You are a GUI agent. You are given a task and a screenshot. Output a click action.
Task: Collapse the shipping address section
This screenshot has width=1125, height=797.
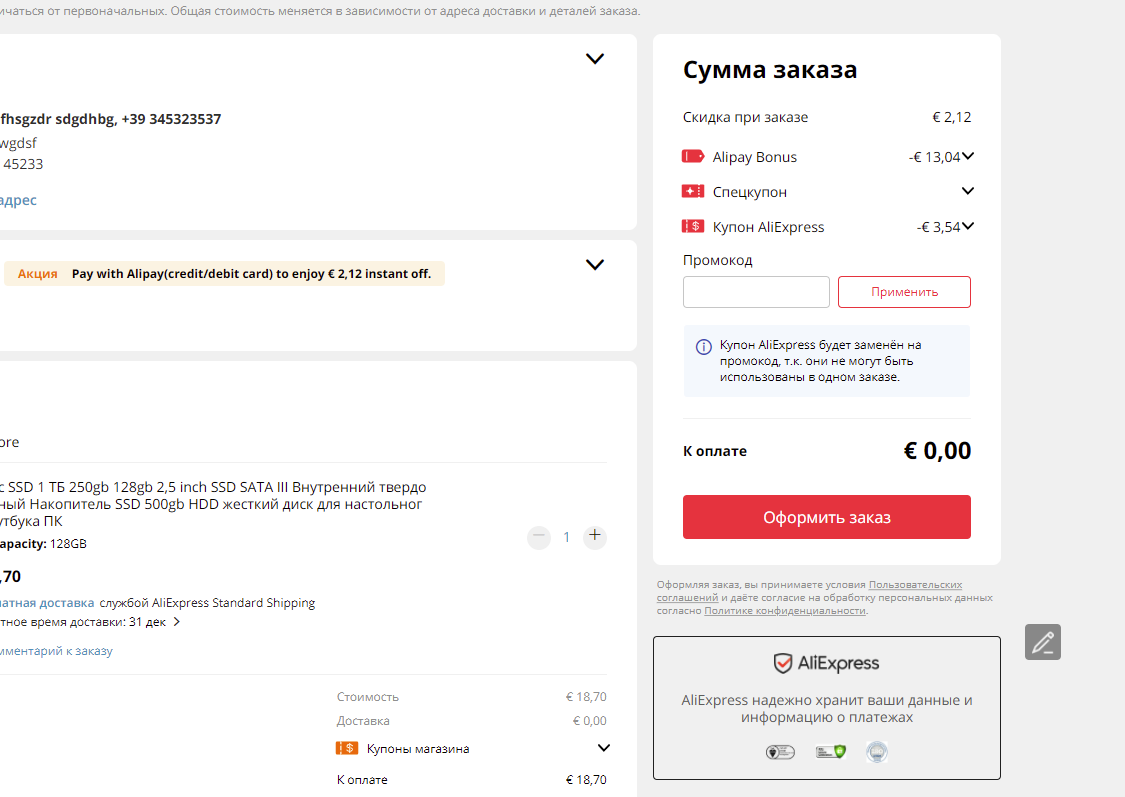595,59
